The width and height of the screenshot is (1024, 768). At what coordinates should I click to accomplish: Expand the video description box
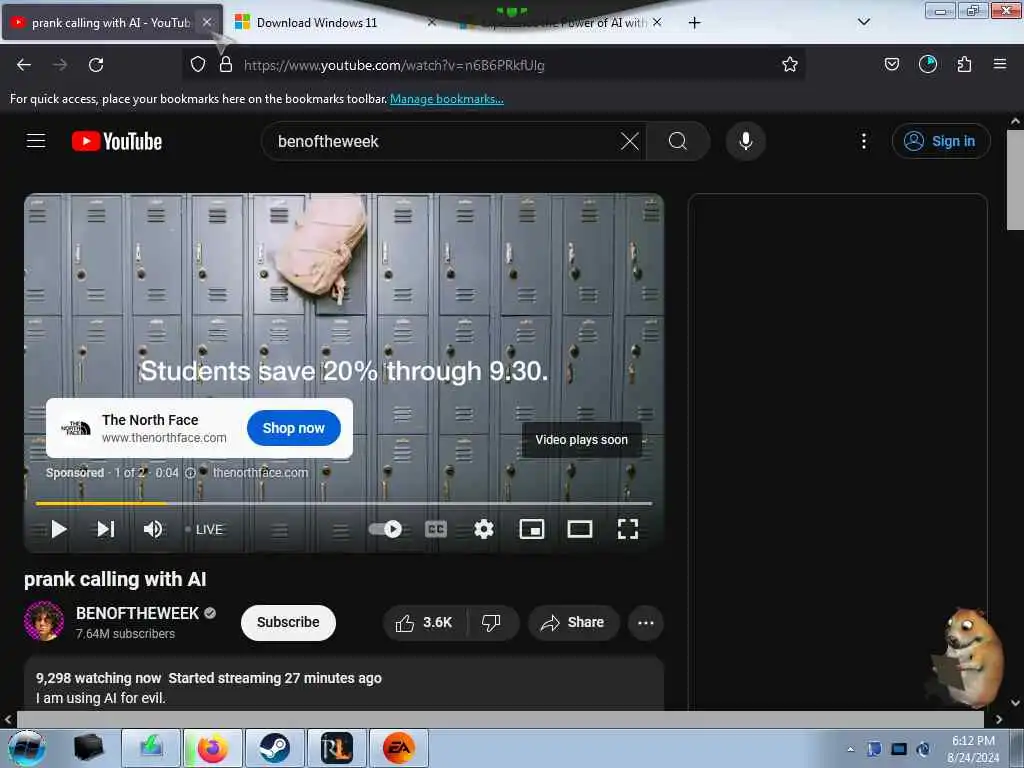point(344,684)
